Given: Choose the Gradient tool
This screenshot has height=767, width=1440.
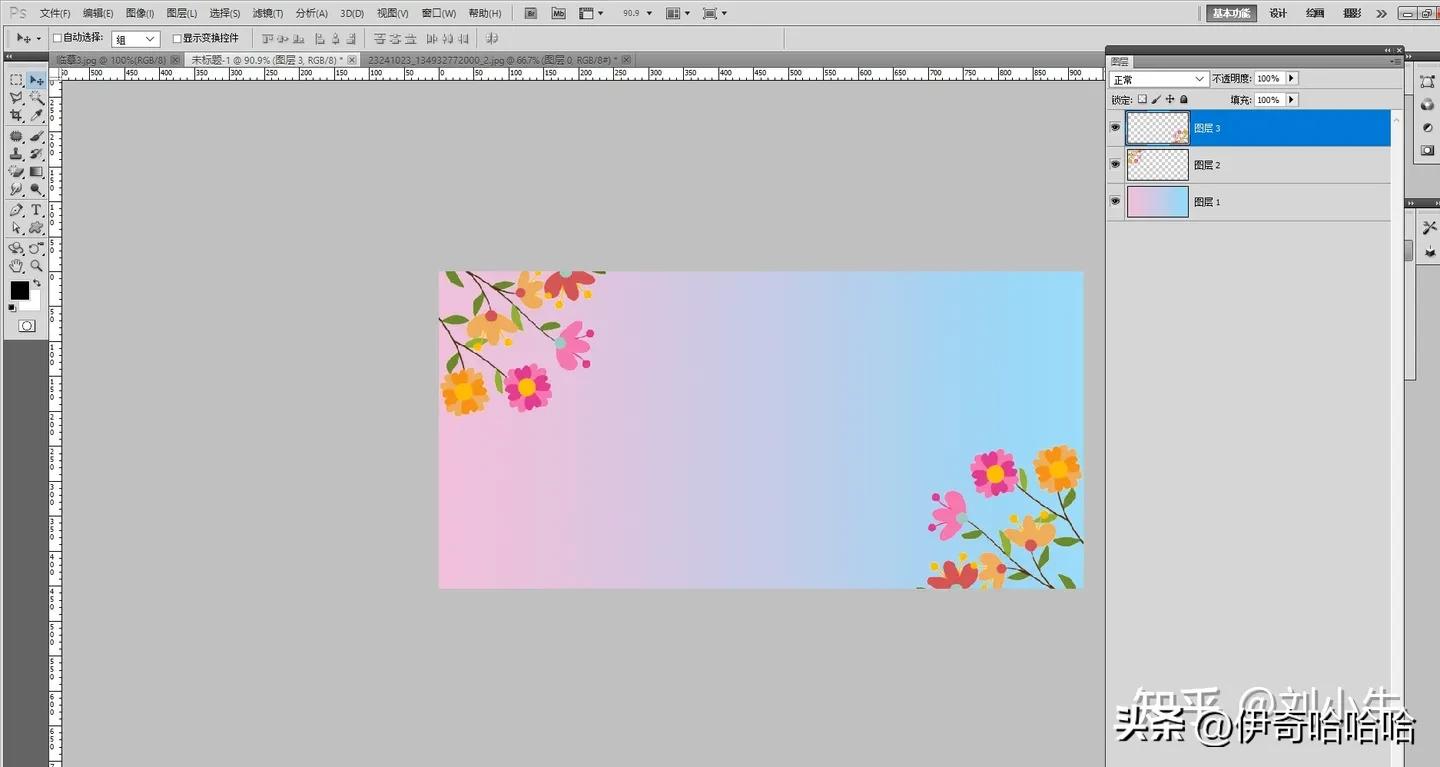Looking at the screenshot, I should click(36, 171).
